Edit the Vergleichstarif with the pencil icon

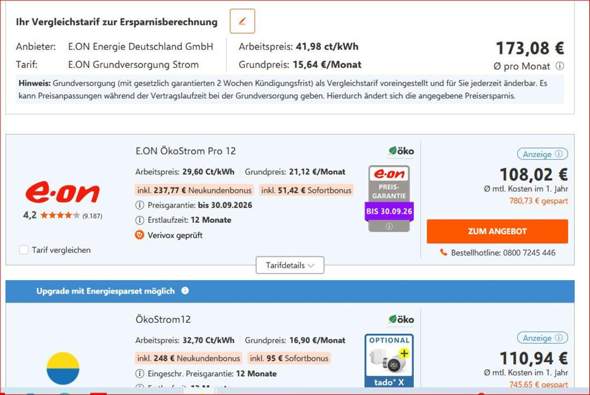pyautogui.click(x=242, y=21)
